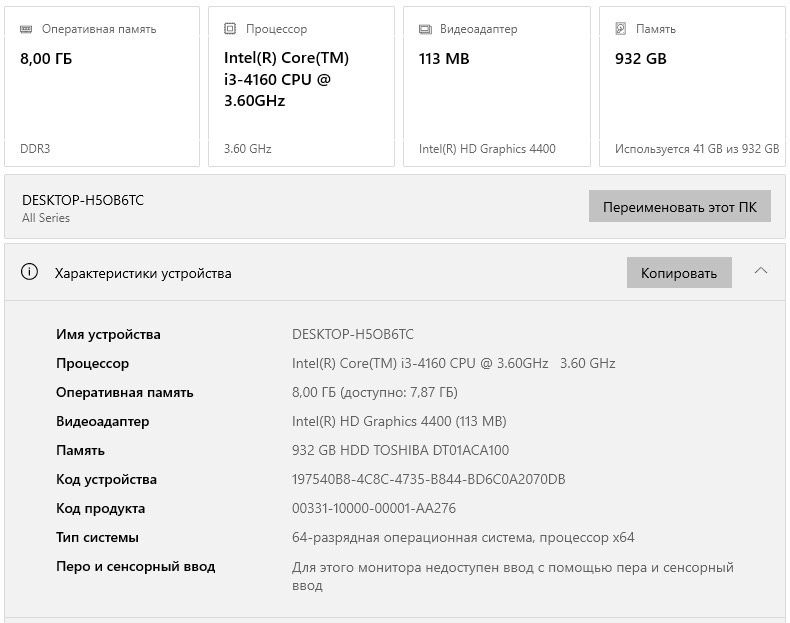Click product ID 00331-10000-00001-AA276

(374, 508)
